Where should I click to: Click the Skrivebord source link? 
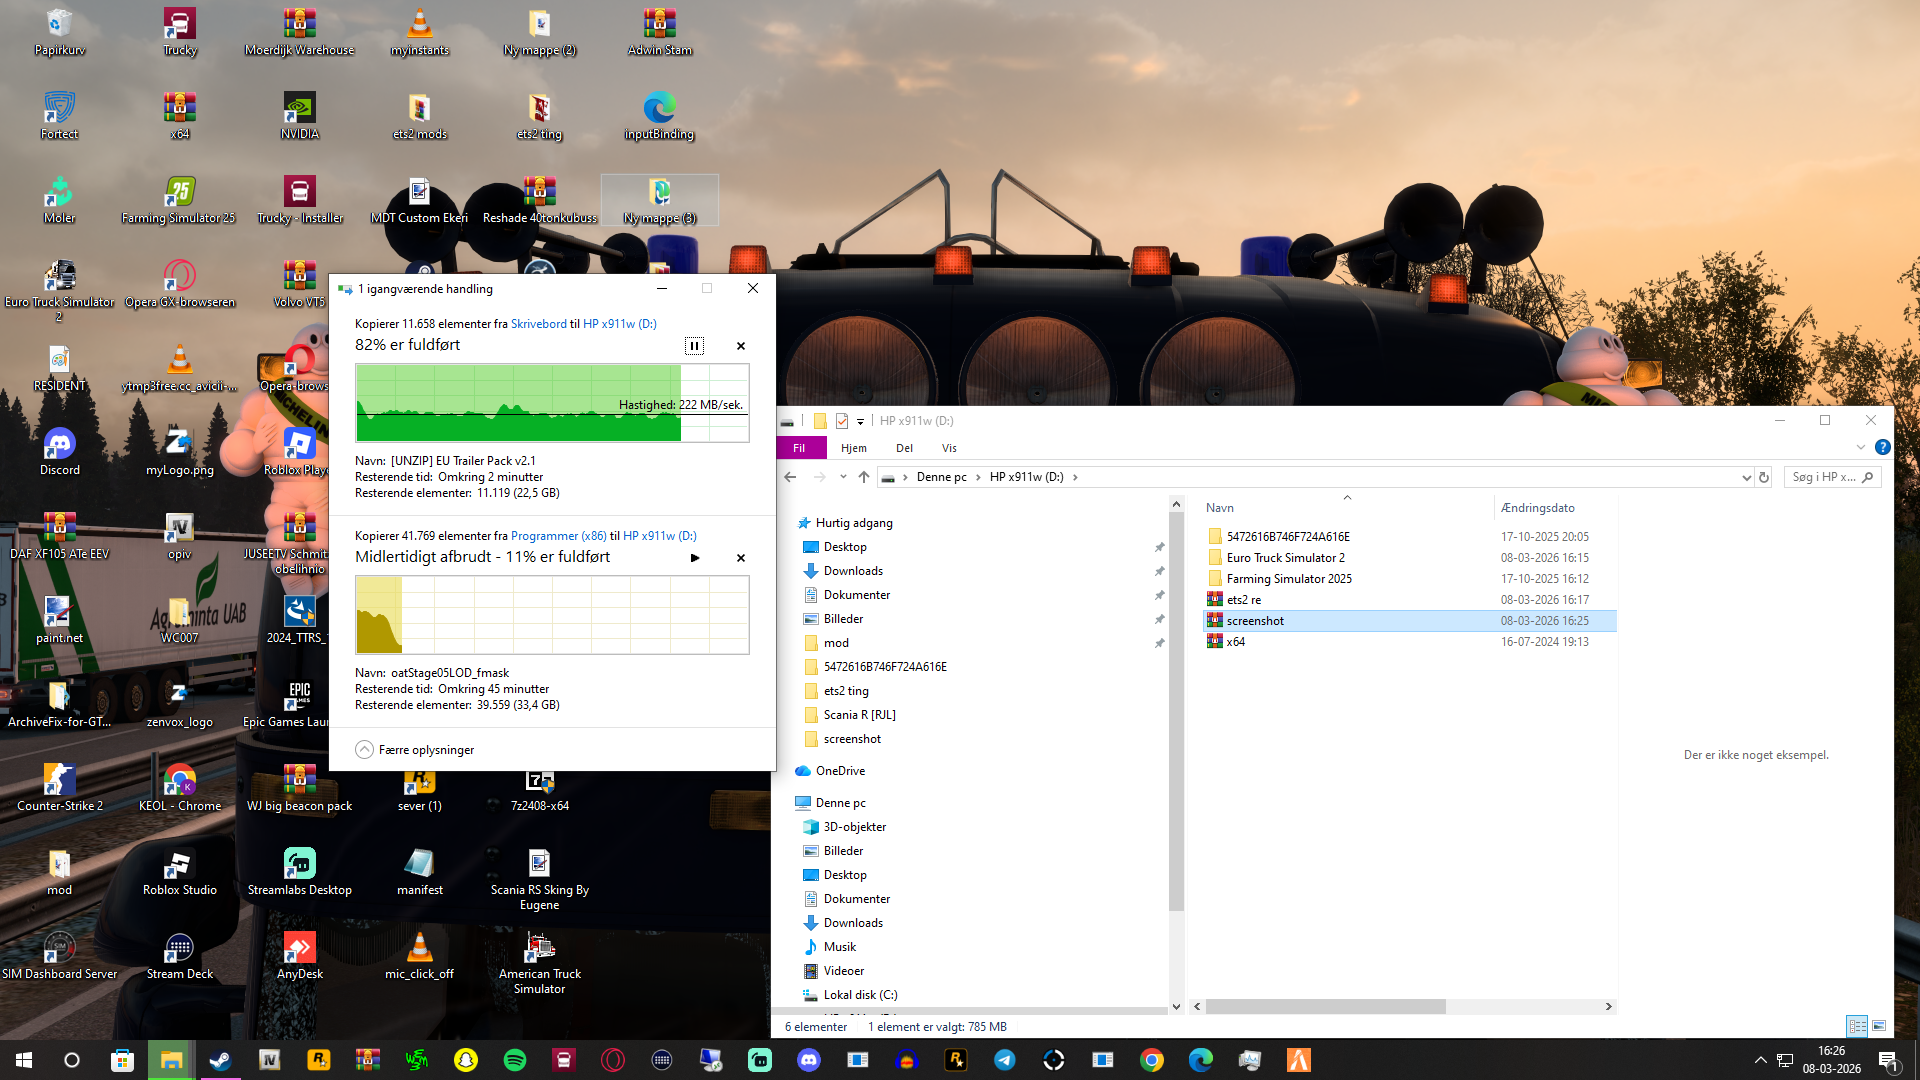coord(538,324)
